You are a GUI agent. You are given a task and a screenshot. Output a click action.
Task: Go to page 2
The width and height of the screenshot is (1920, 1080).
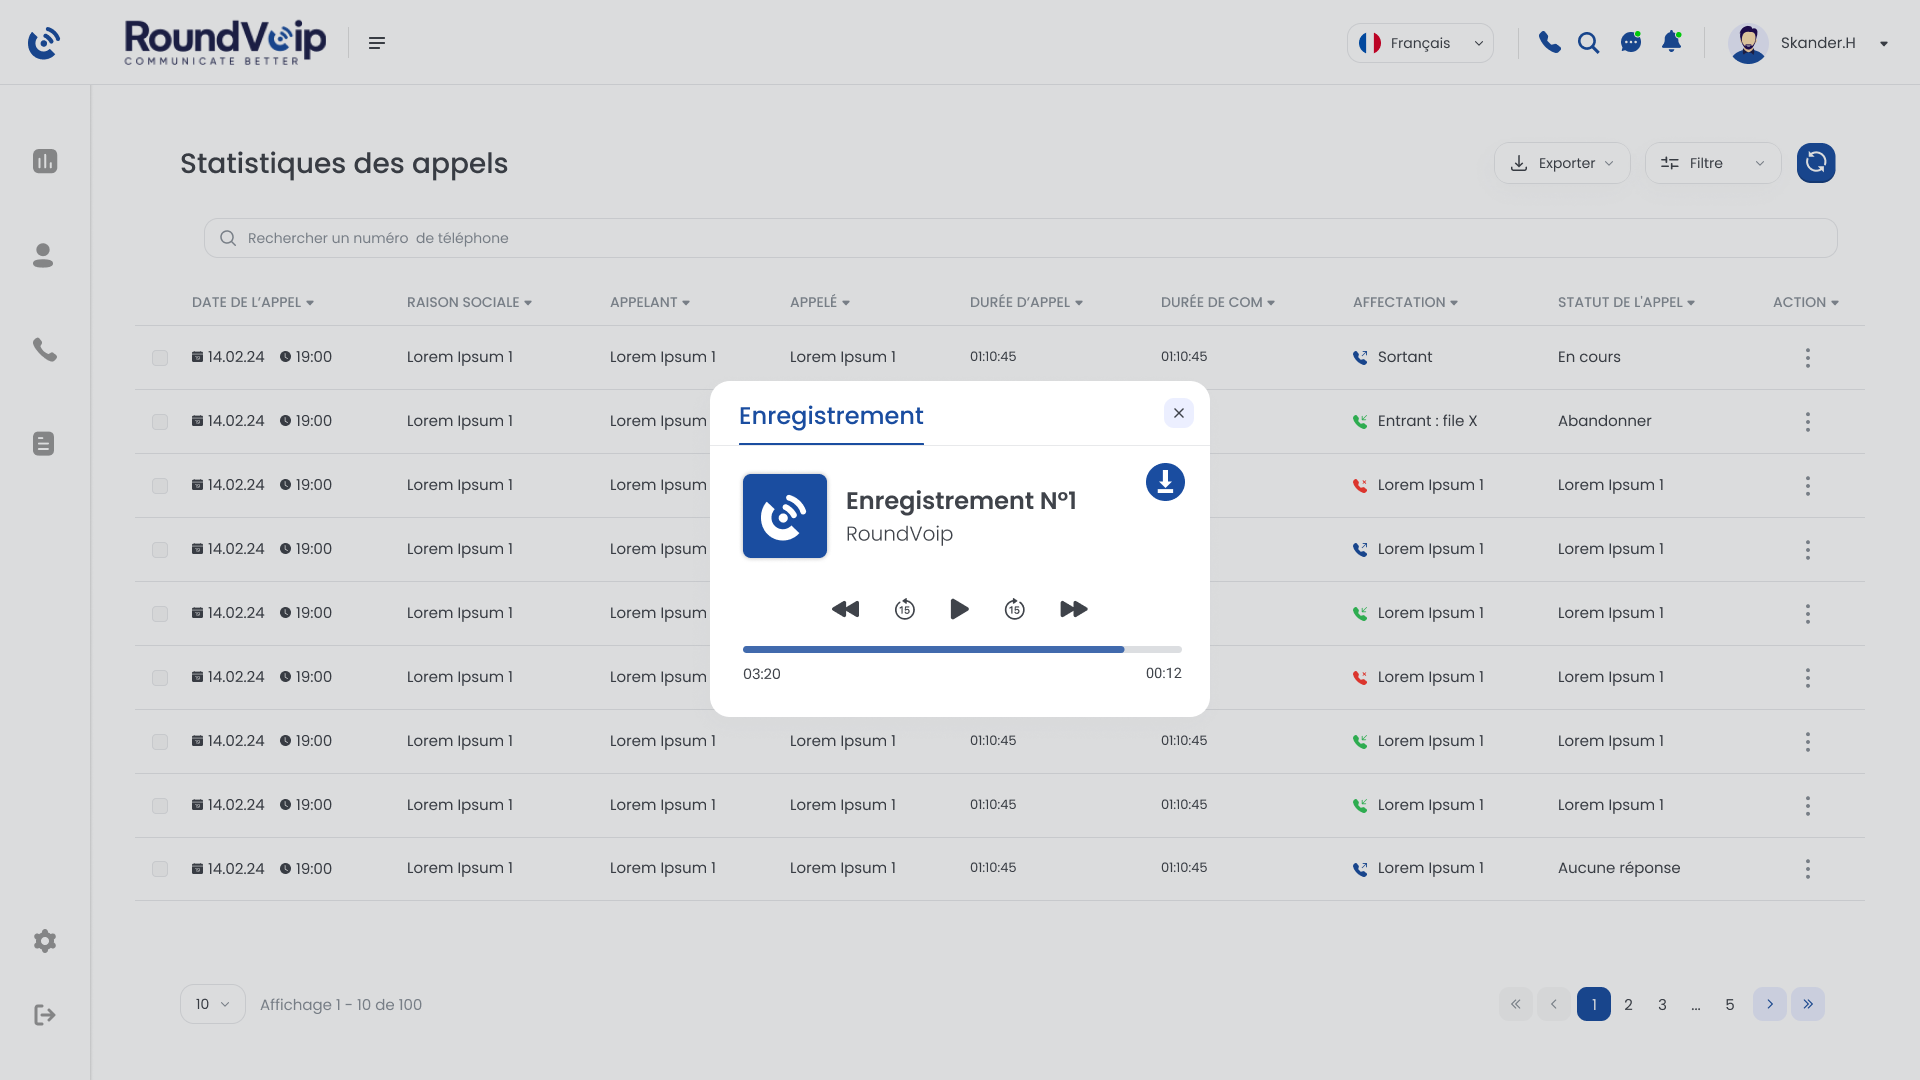click(1628, 1004)
